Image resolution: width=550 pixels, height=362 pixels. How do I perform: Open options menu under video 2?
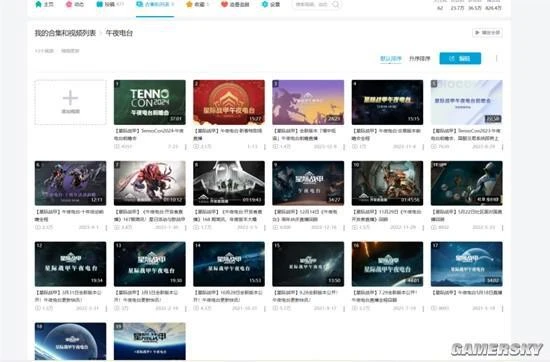[265, 147]
